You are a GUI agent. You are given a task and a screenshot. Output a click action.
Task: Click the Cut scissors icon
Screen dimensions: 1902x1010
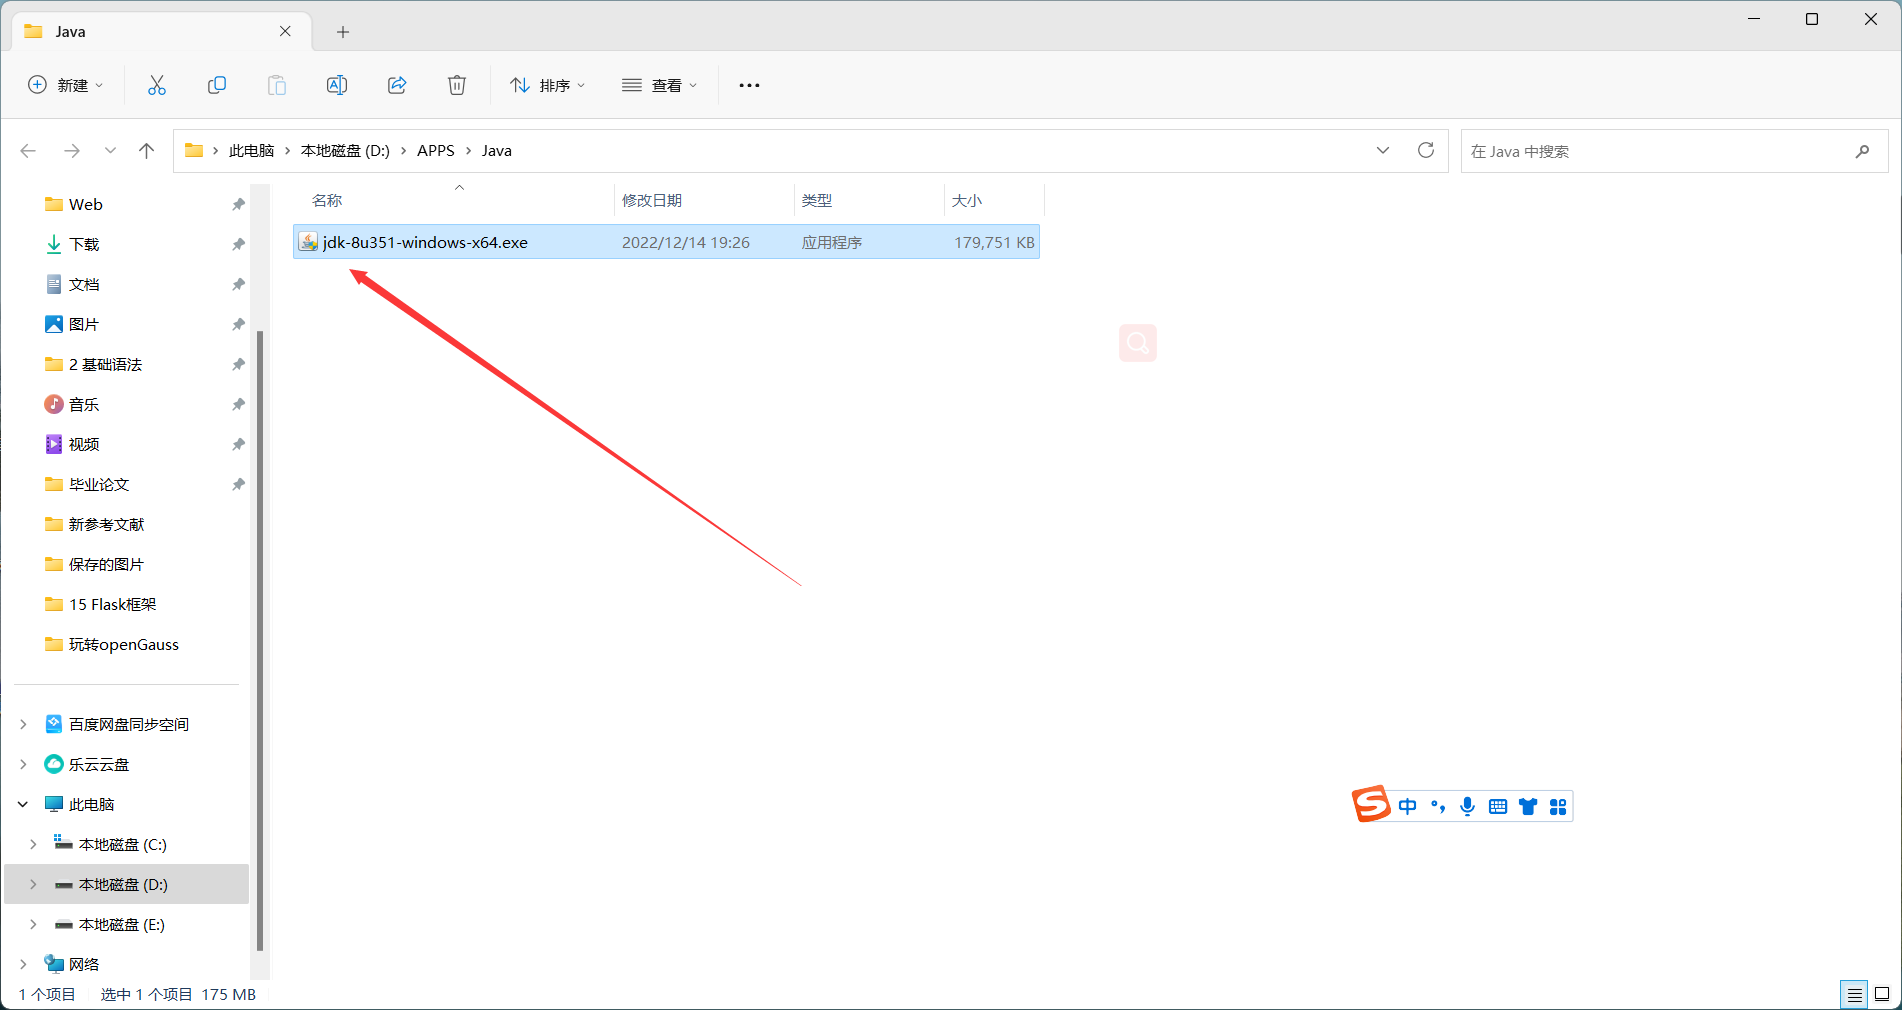coord(157,85)
